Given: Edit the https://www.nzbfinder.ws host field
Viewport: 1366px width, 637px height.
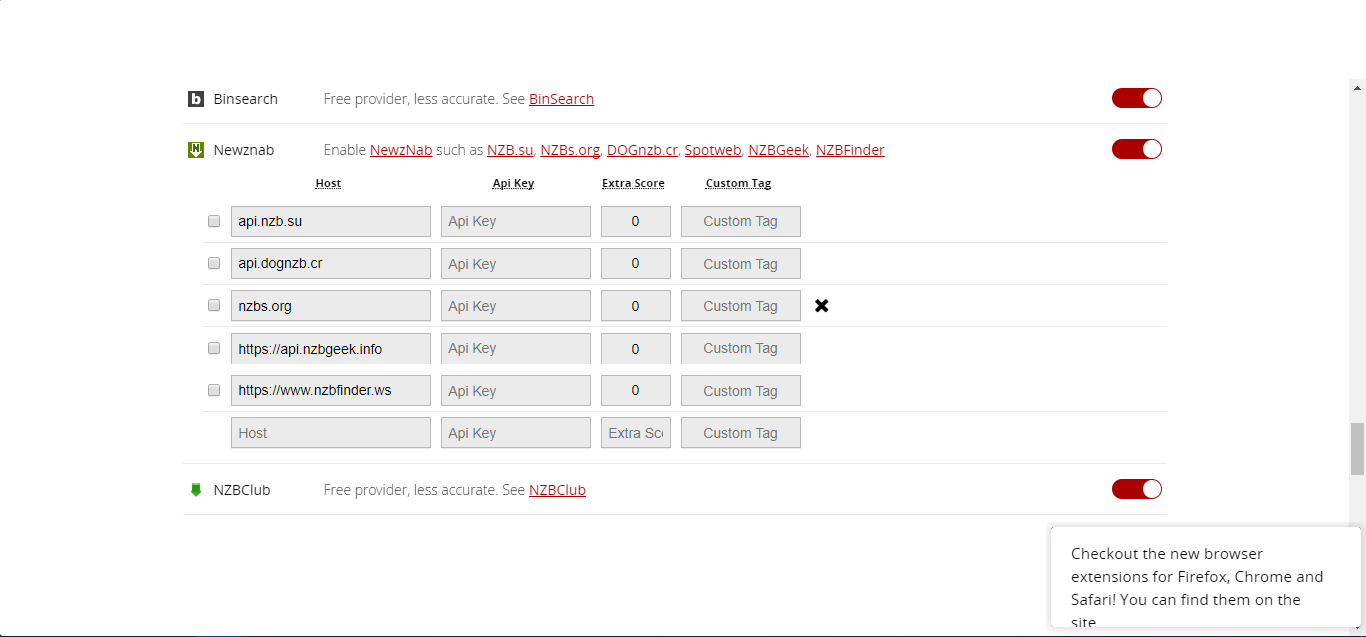Looking at the screenshot, I should 331,391.
